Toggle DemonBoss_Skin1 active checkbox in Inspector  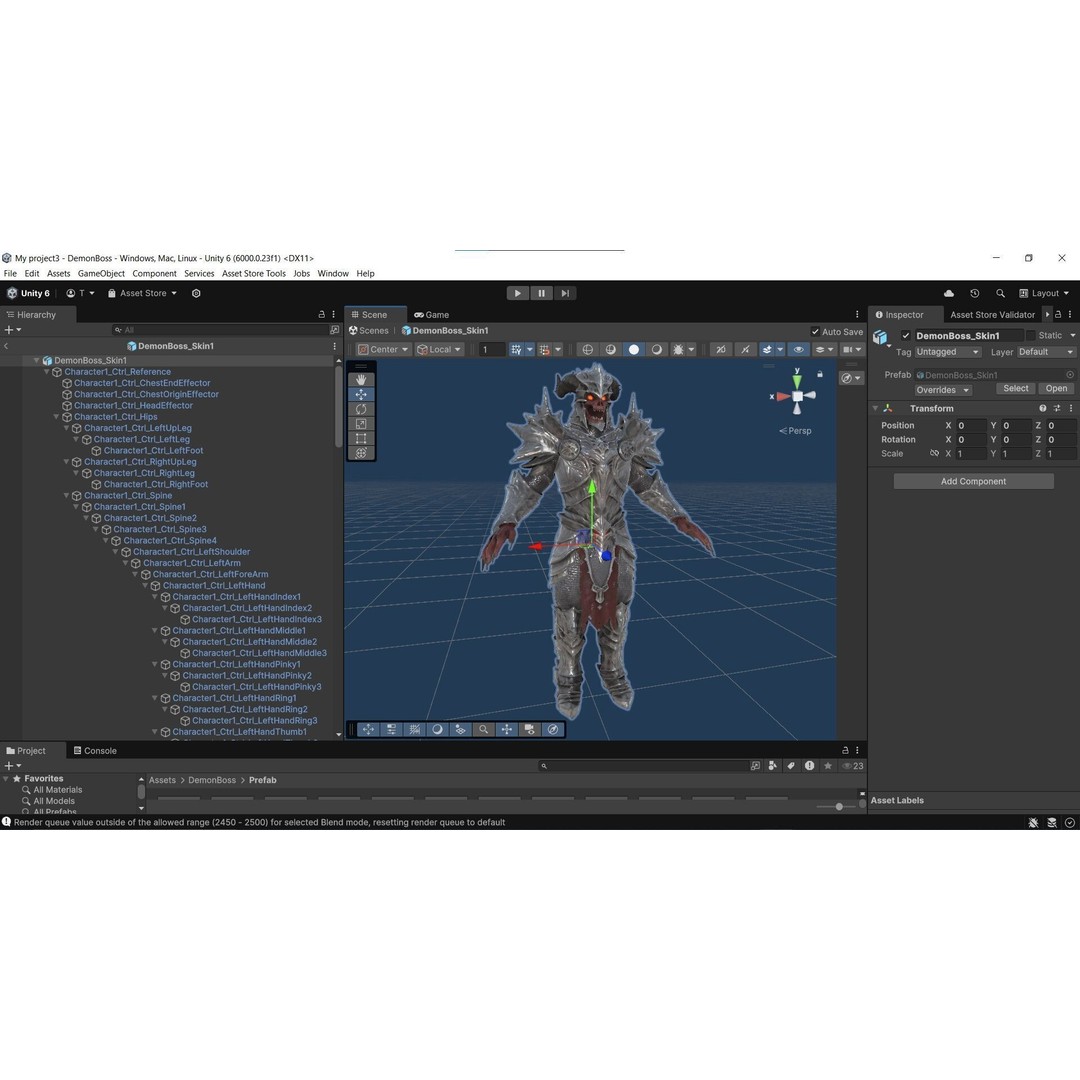click(906, 335)
